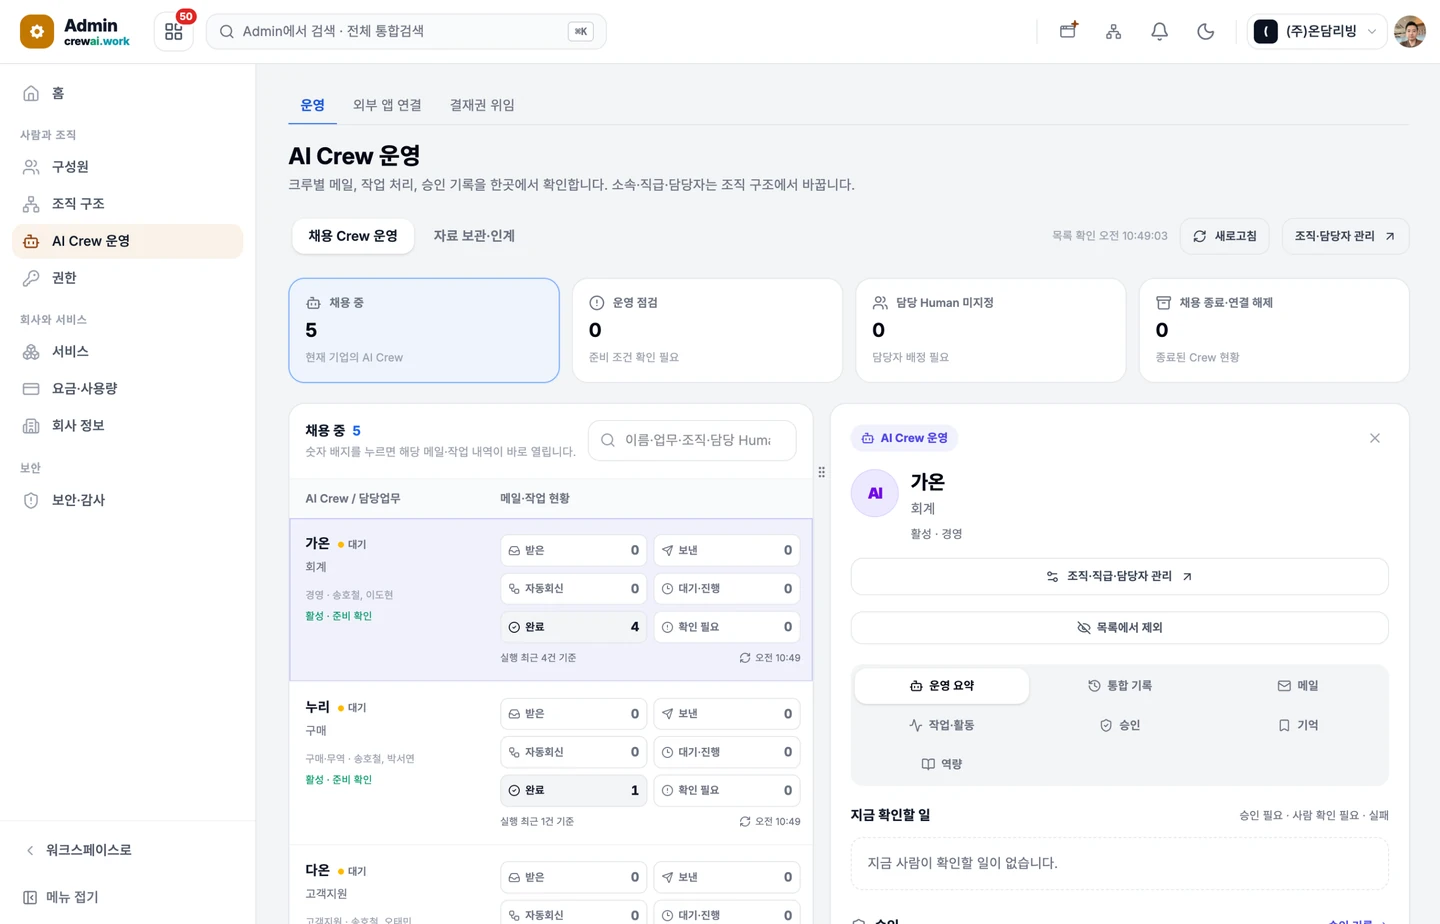The width and height of the screenshot is (1440, 924).
Task: Select the 메일 detail tab
Action: click(x=1297, y=686)
